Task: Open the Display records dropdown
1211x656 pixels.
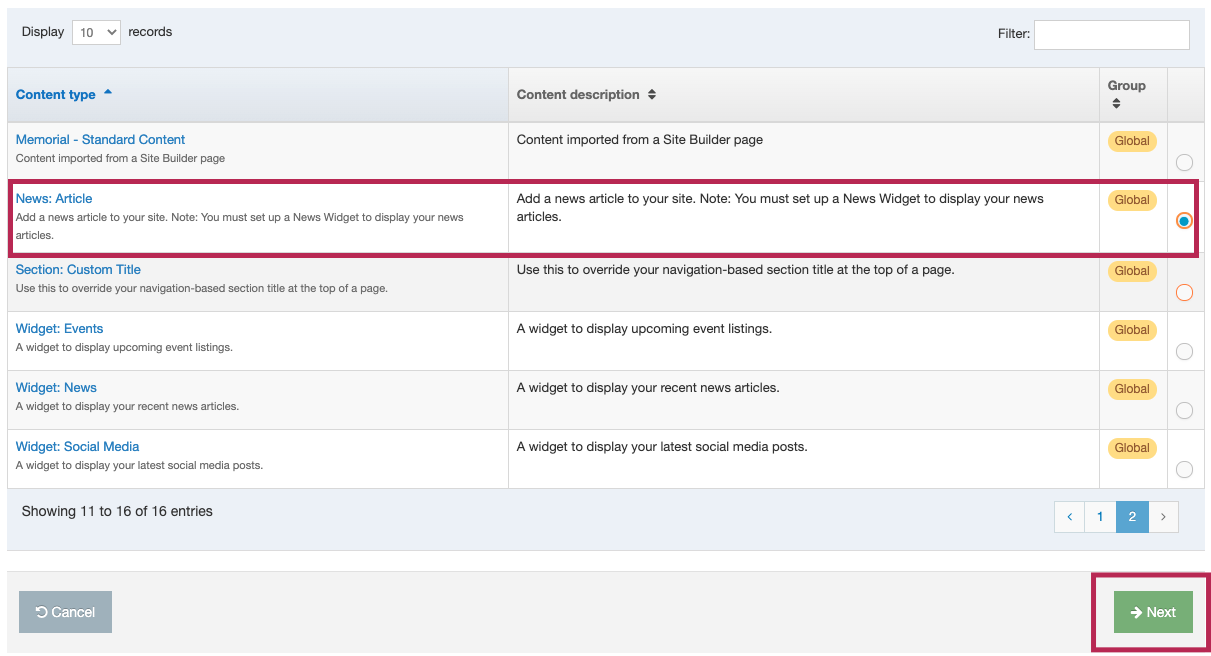Action: click(96, 31)
